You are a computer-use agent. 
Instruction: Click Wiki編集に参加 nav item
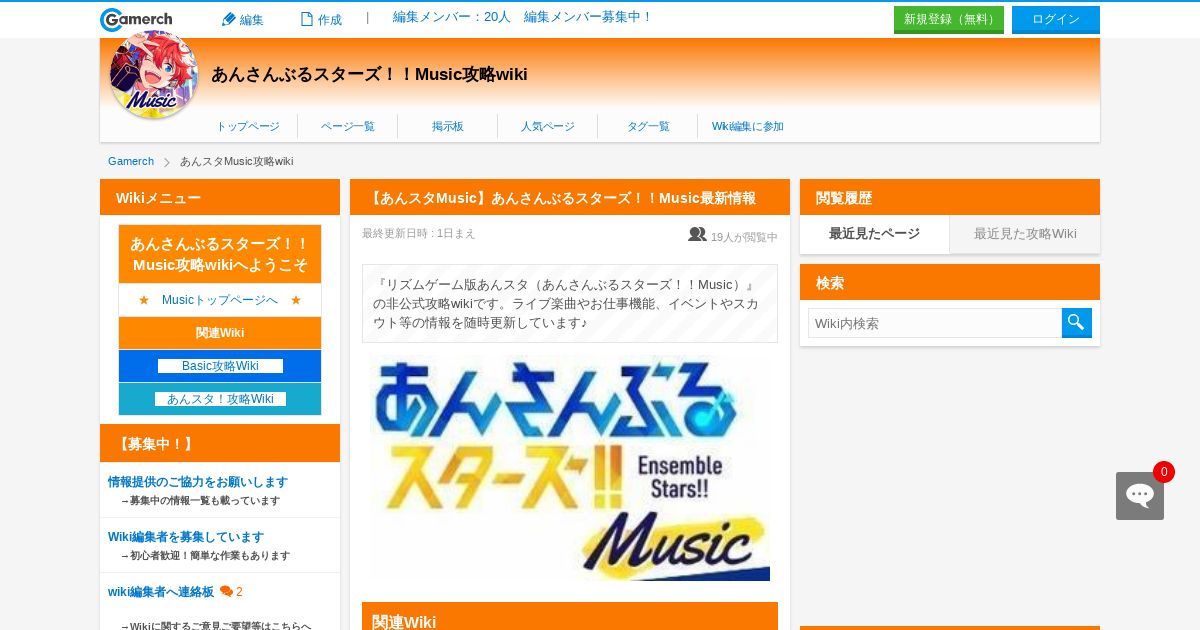[748, 126]
